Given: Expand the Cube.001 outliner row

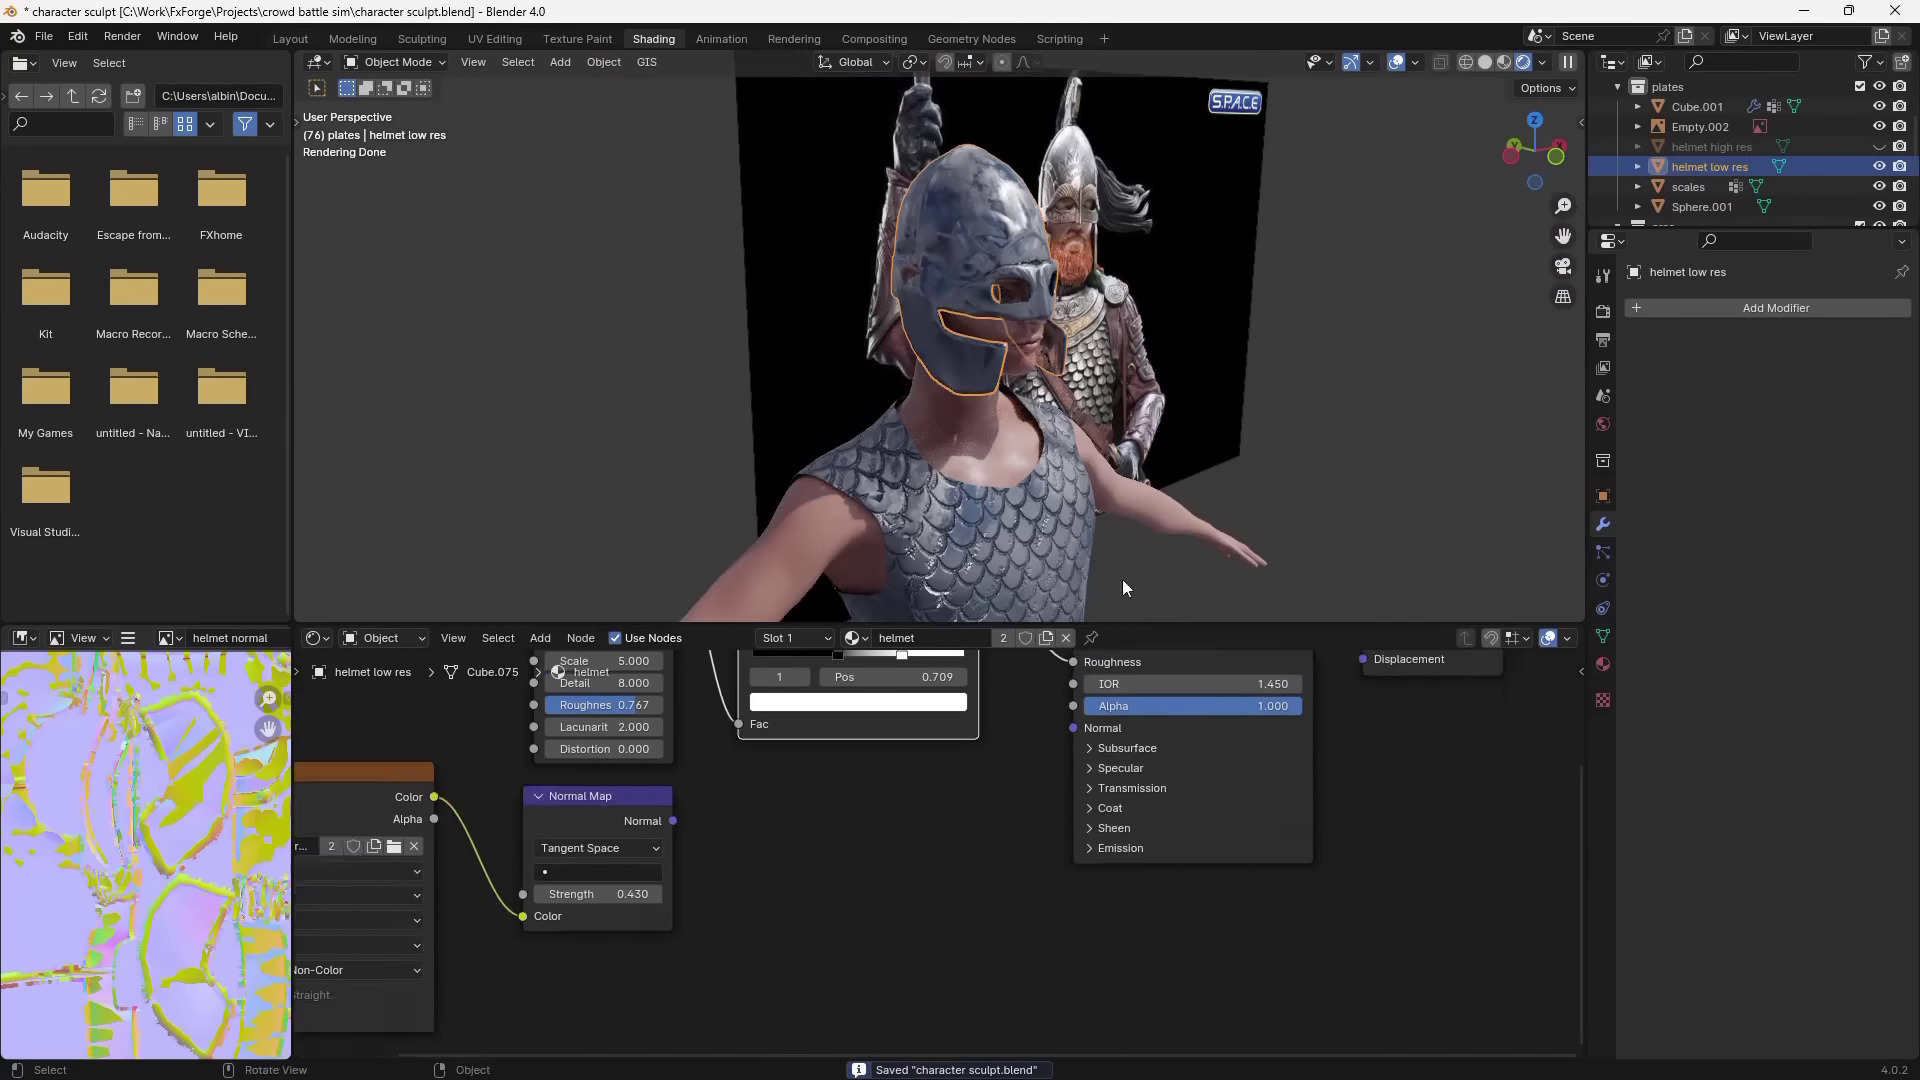Looking at the screenshot, I should (1638, 106).
